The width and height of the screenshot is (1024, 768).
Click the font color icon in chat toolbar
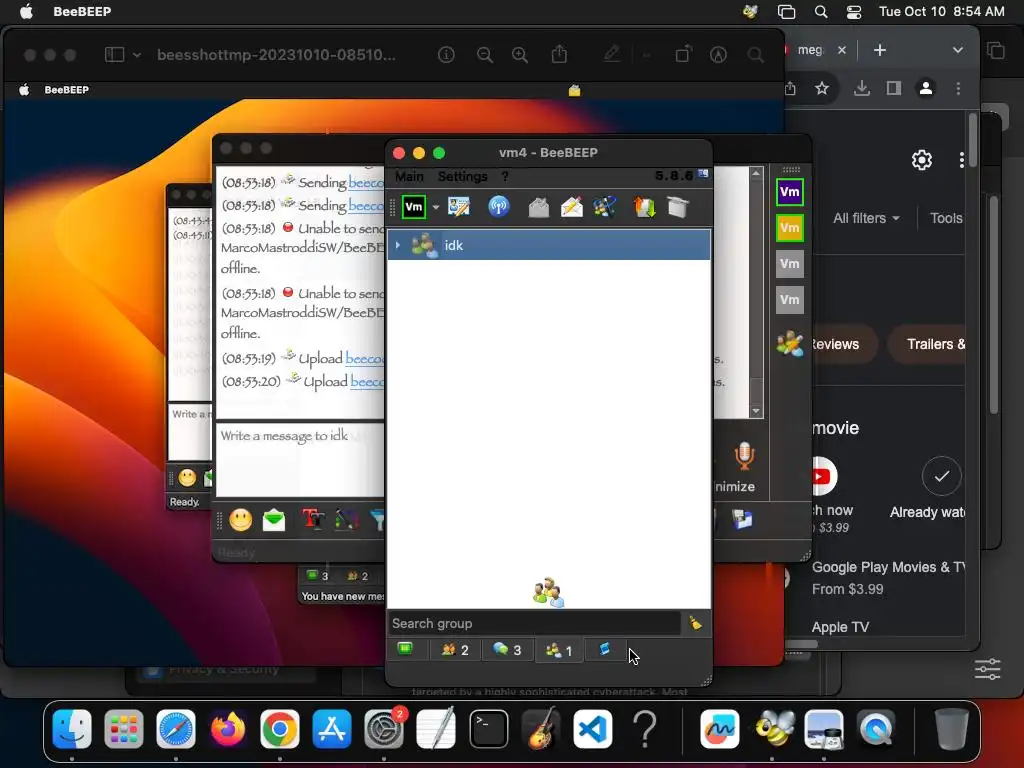point(347,520)
